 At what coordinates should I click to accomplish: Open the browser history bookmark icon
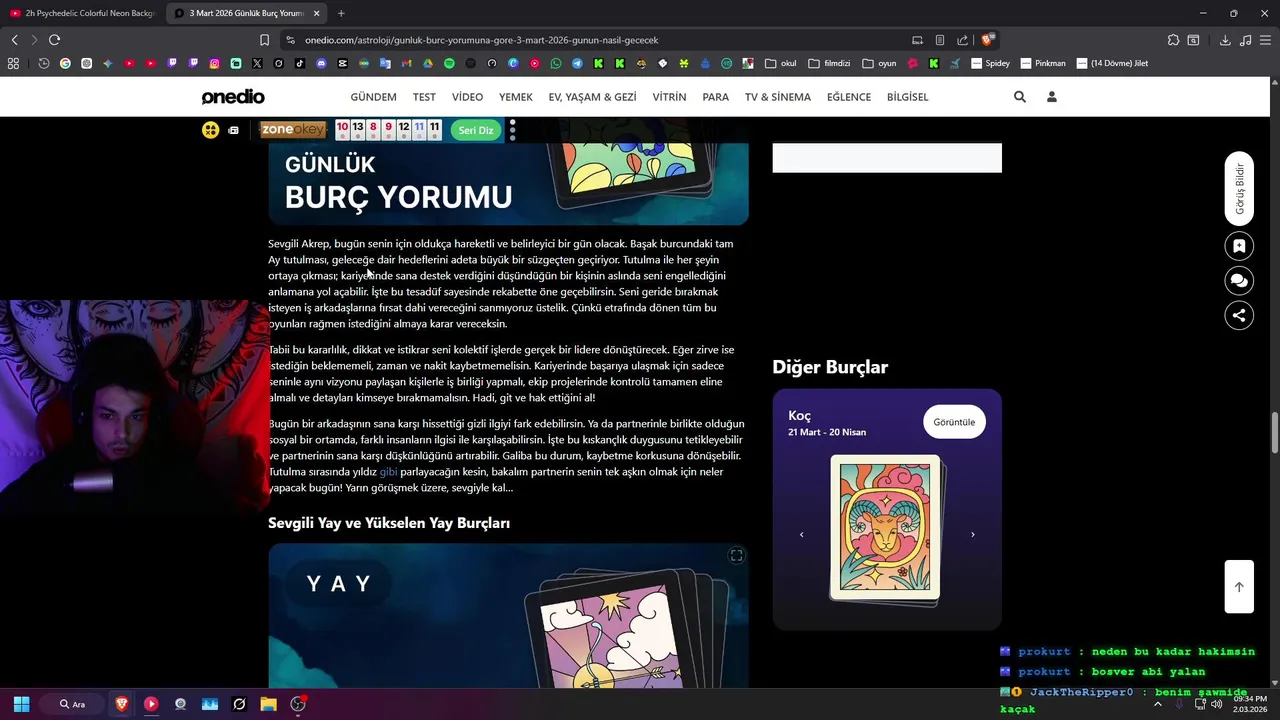click(x=44, y=63)
